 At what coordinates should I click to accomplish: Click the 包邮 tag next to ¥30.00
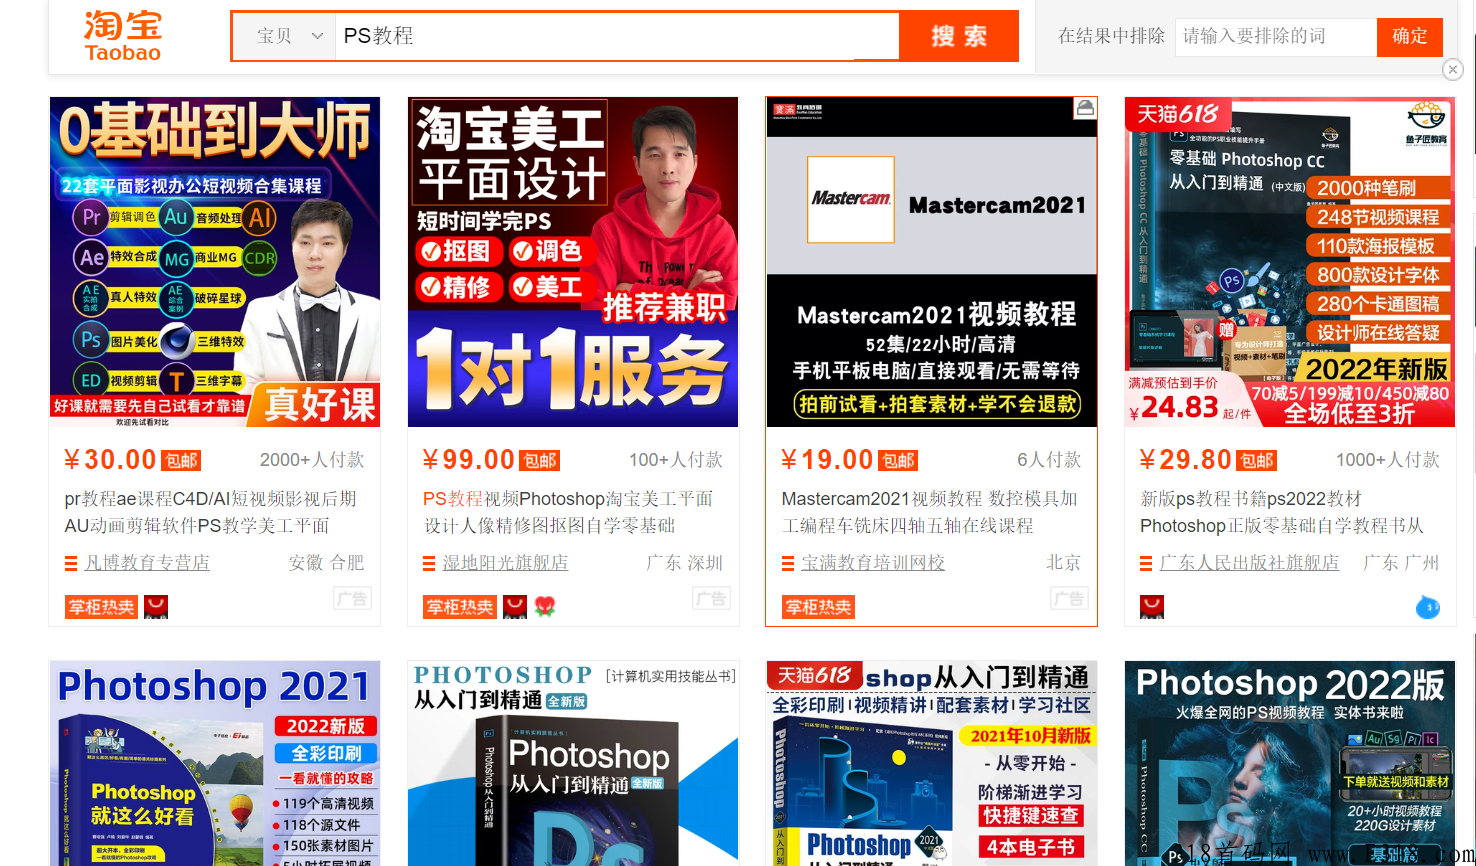tap(181, 460)
